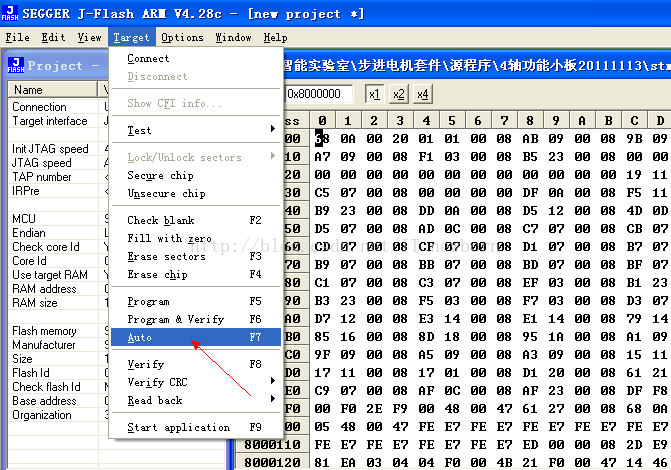This screenshot has width=671, height=470.
Task: Open the View menu
Action: pos(89,38)
